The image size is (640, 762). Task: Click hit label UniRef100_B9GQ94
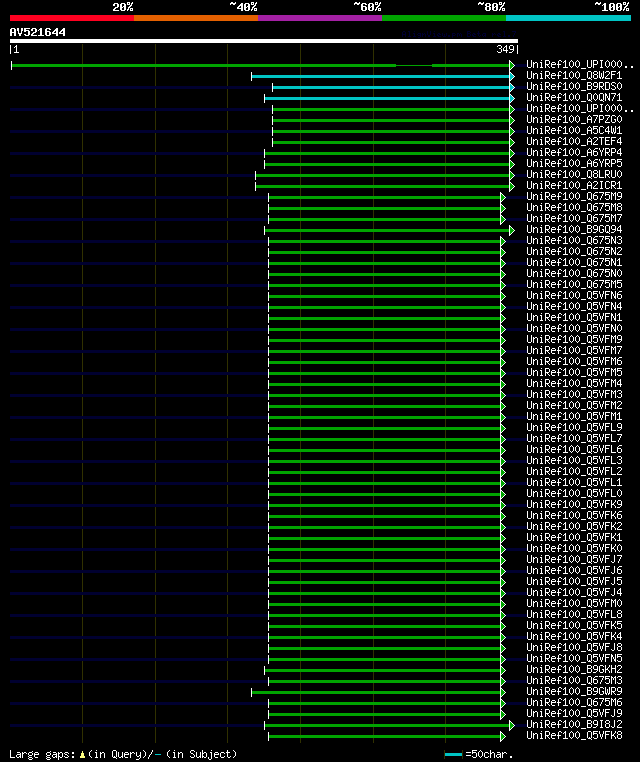pyautogui.click(x=574, y=229)
